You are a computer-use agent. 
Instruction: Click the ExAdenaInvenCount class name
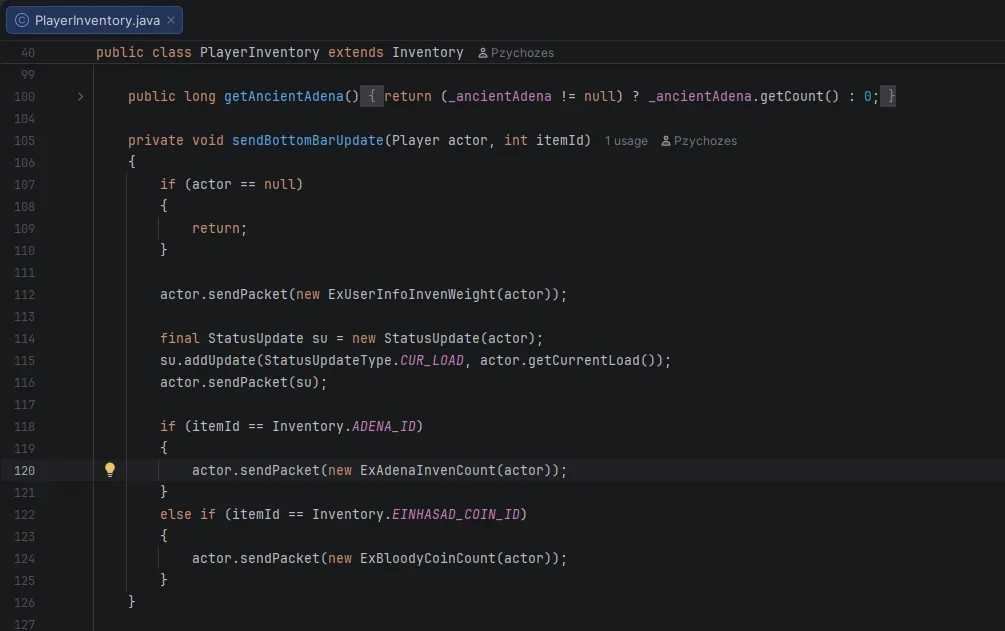pyautogui.click(x=428, y=470)
